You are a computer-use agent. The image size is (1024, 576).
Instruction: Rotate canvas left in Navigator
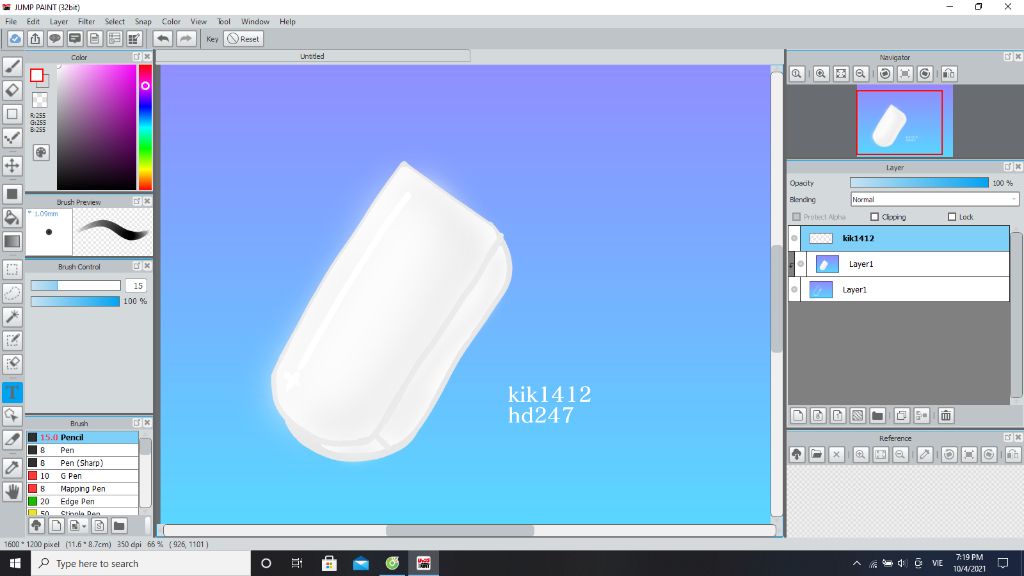[x=885, y=74]
